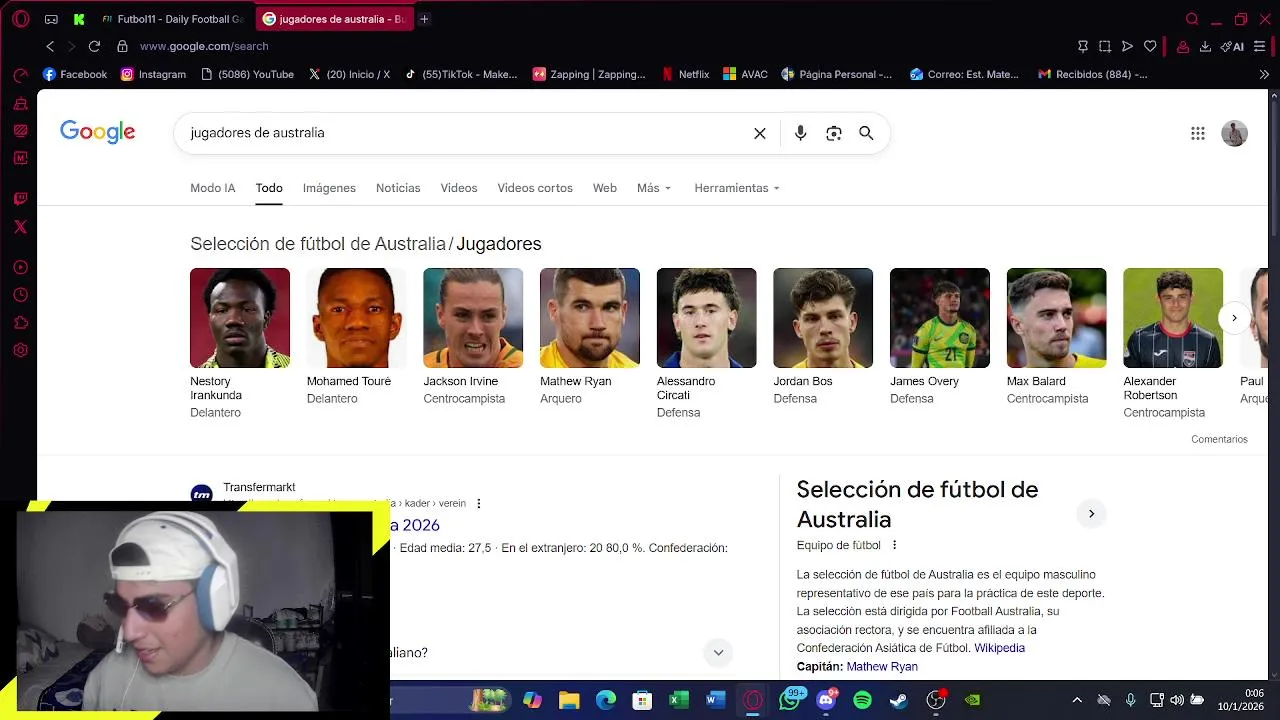The height and width of the screenshot is (720, 1280).
Task: Open the Herramientas dropdown
Action: [x=737, y=188]
